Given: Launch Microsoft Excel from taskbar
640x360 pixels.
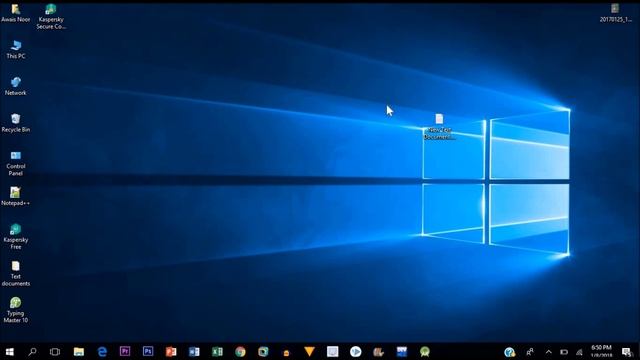Looking at the screenshot, I should coord(217,351).
